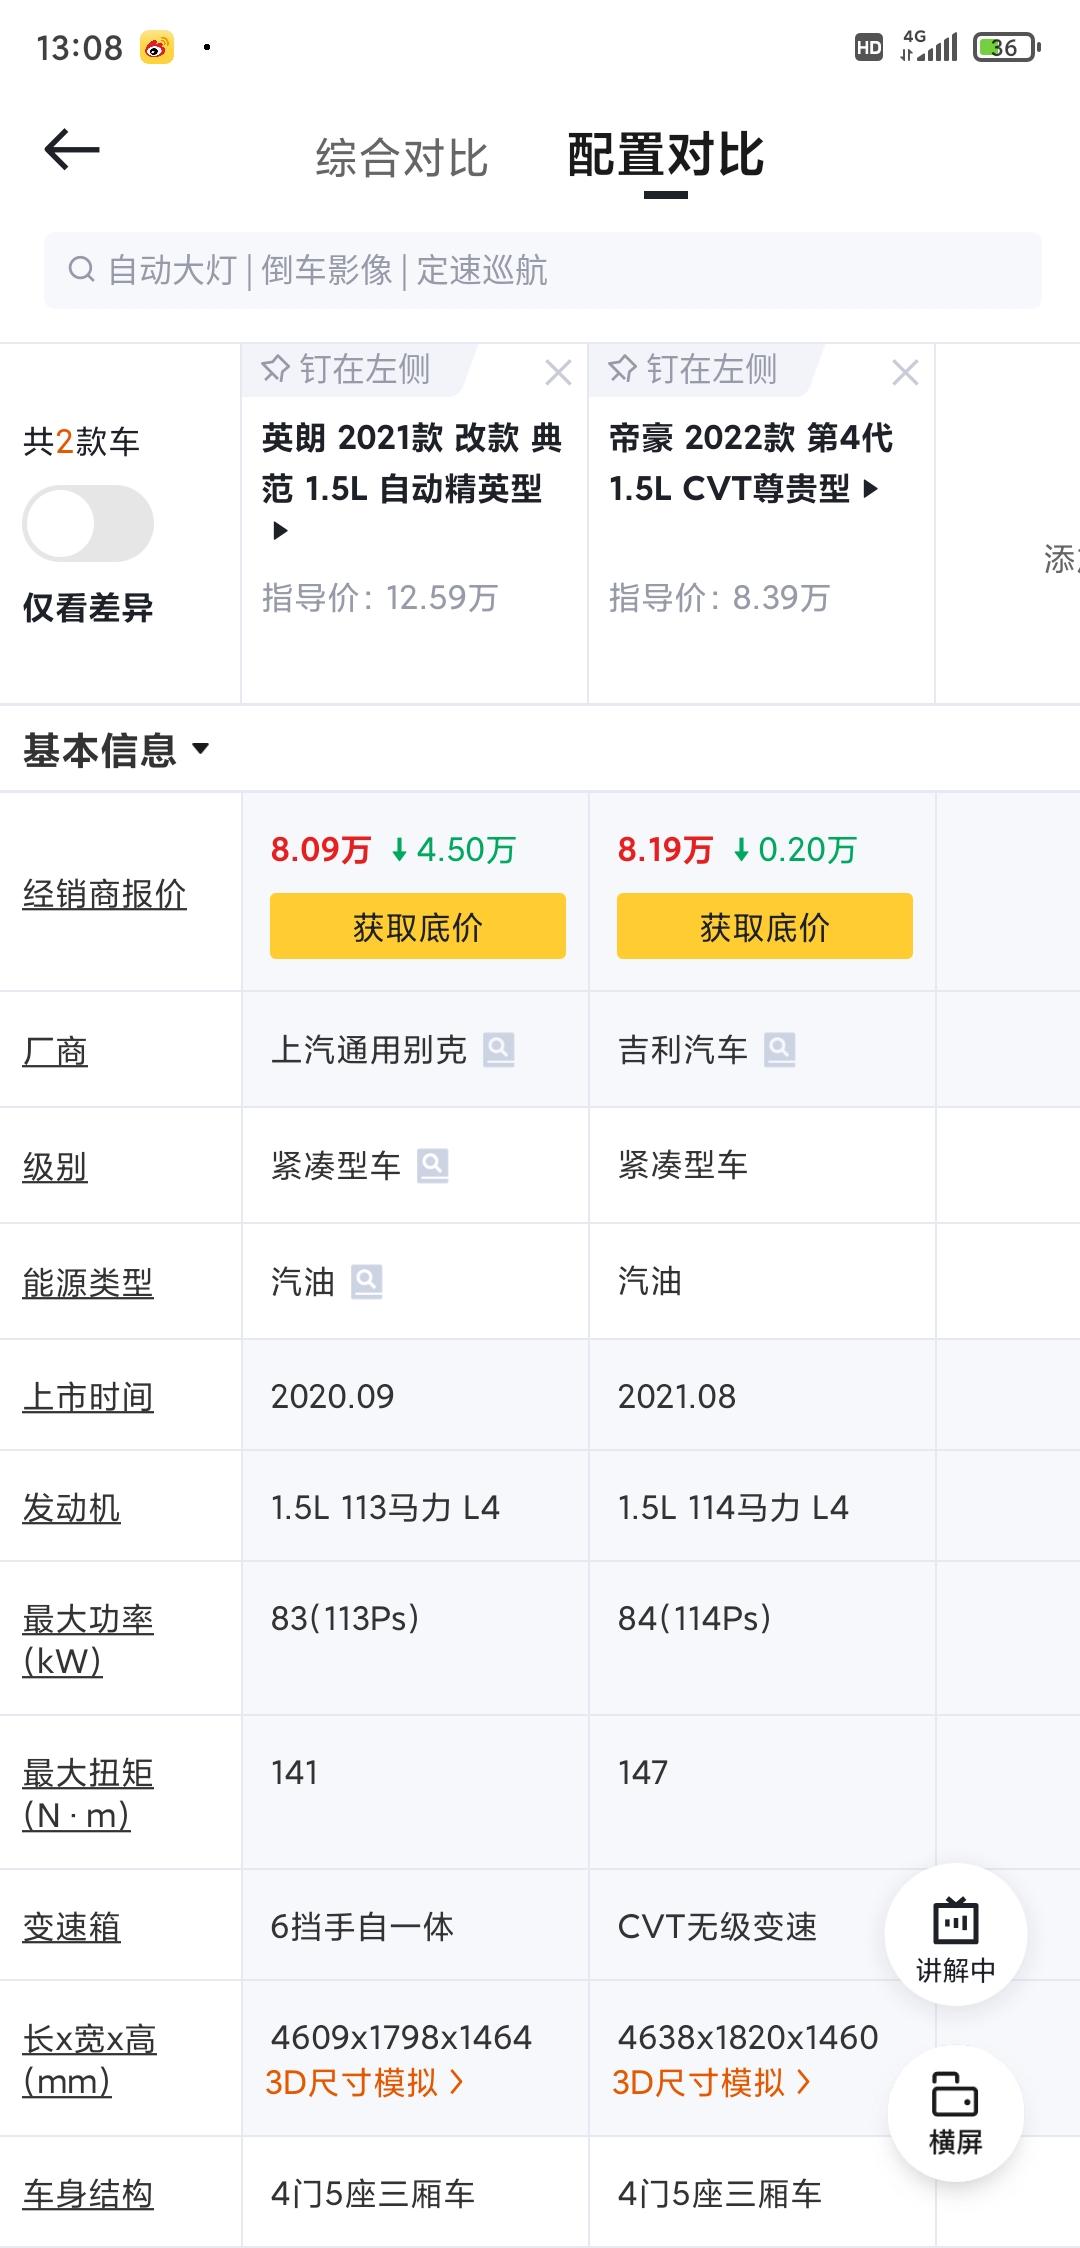The image size is (1080, 2248).
Task: Pin 英朗 column with 钉在左侧
Action: 346,369
